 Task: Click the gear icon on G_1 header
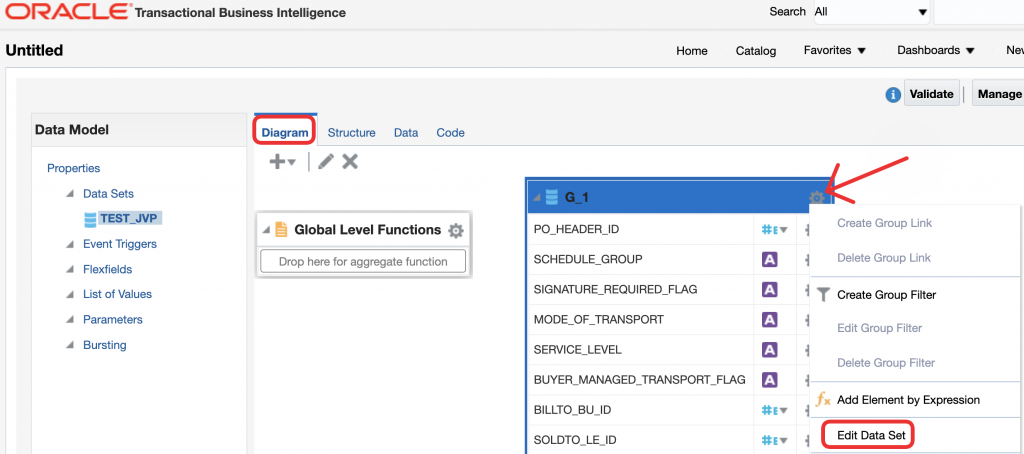(x=816, y=198)
